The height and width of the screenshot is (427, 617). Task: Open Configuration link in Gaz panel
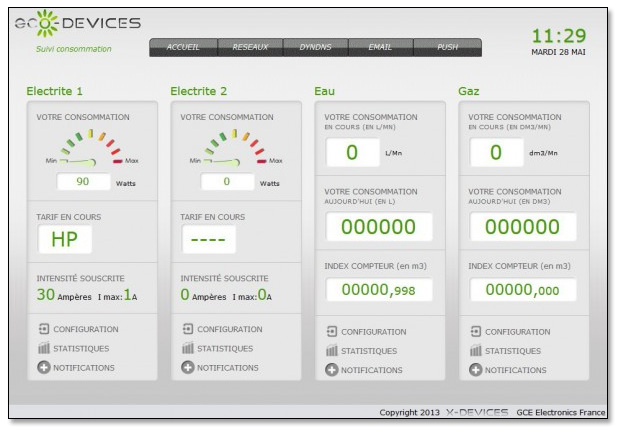tap(518, 332)
